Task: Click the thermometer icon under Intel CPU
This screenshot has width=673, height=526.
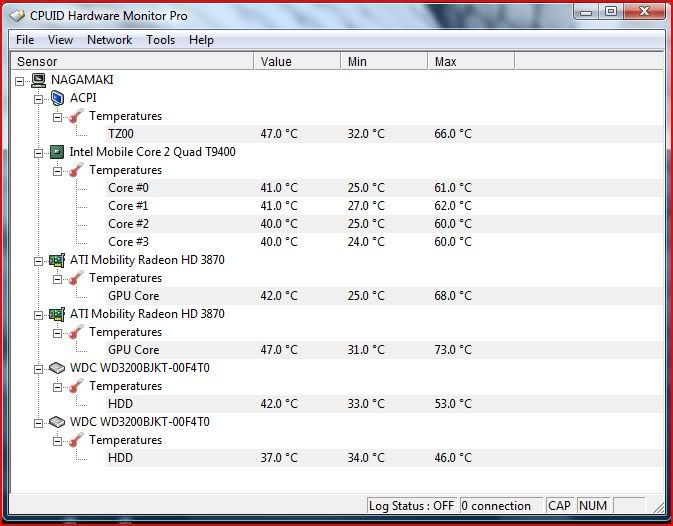Action: (x=76, y=170)
